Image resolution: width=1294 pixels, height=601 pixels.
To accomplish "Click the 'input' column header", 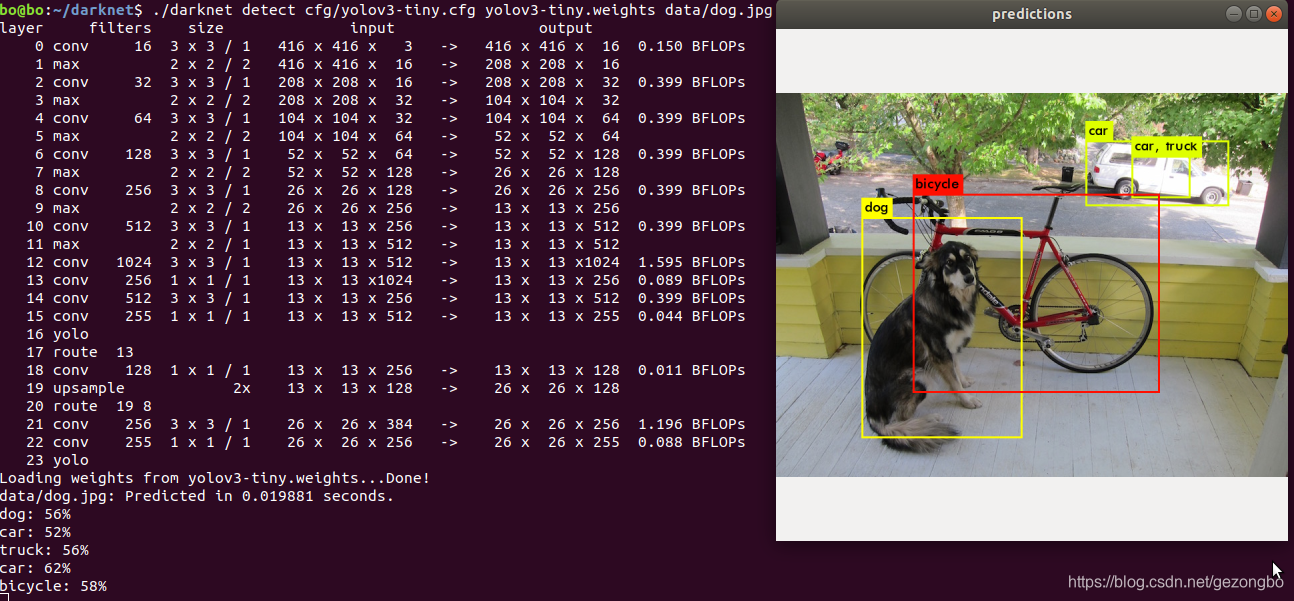I will tap(371, 28).
